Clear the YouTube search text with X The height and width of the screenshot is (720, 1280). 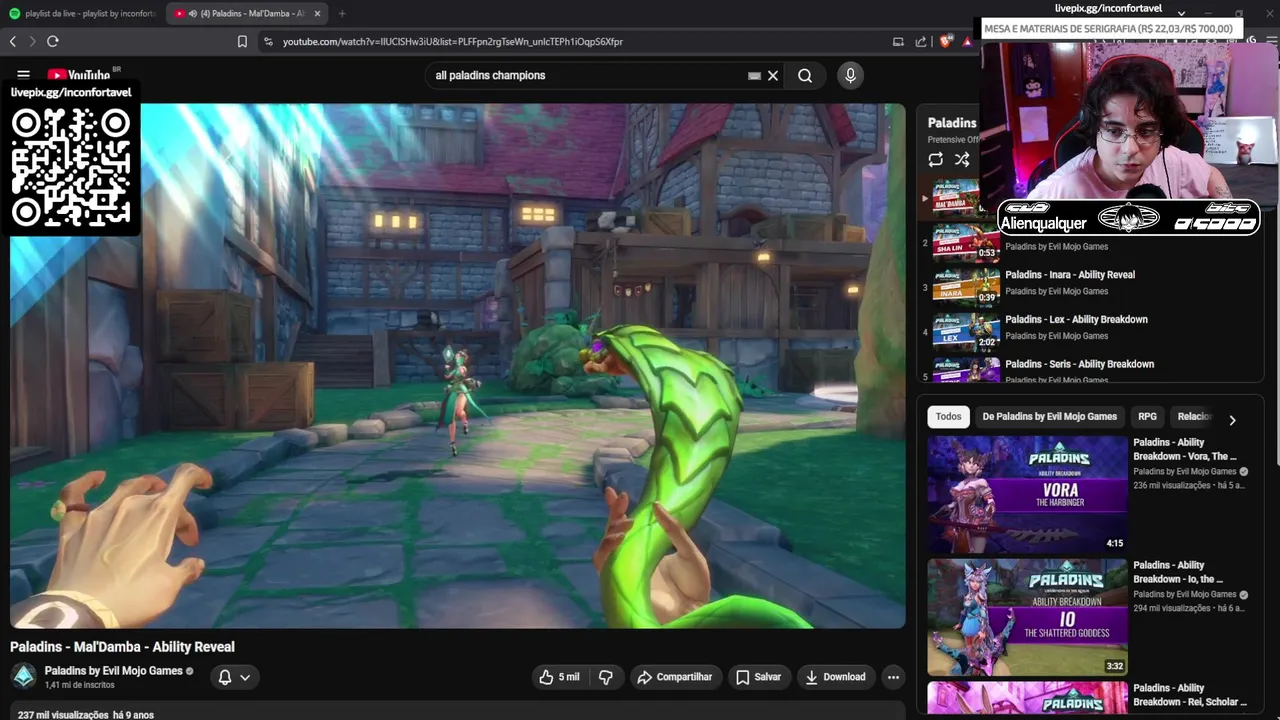tap(773, 75)
